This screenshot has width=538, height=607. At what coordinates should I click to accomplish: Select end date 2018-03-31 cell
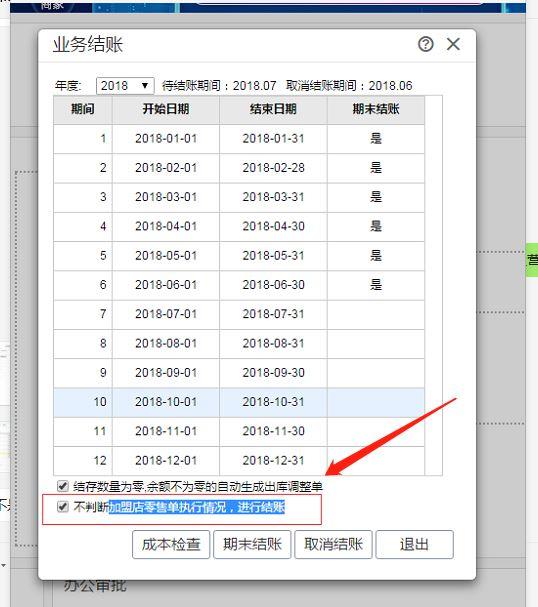tap(273, 197)
